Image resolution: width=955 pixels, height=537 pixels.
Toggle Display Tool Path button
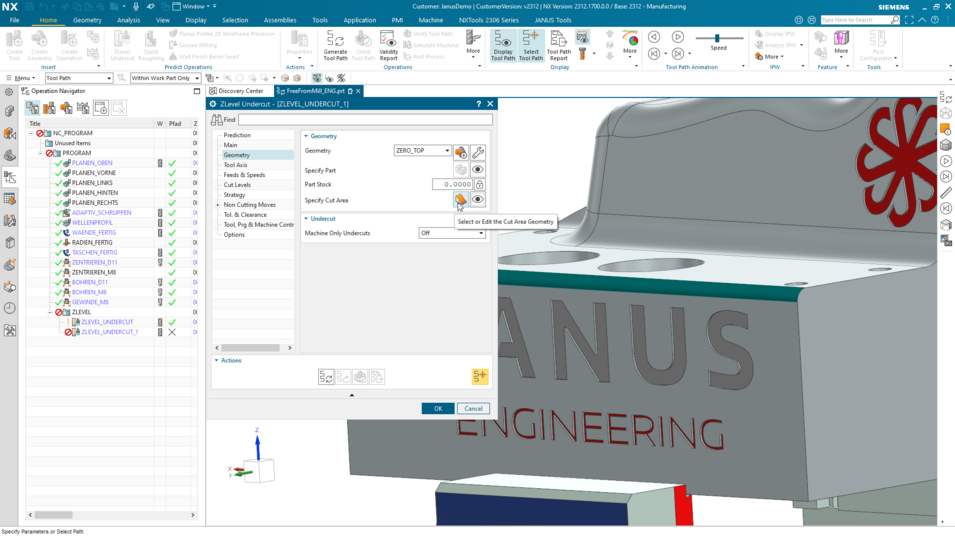(502, 46)
